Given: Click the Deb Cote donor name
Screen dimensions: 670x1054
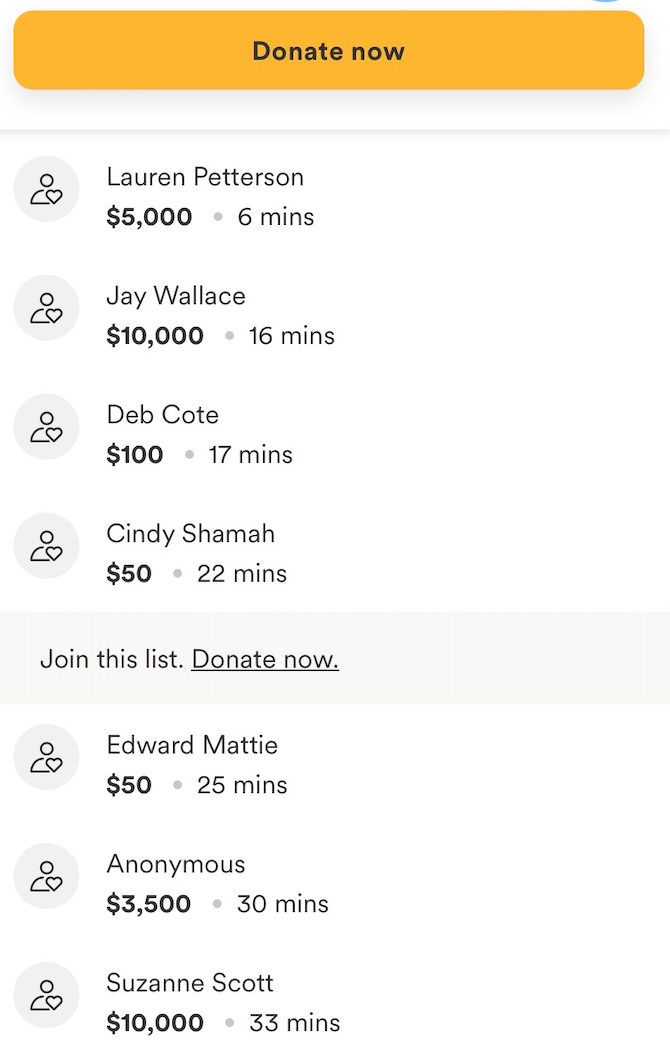Looking at the screenshot, I should [163, 415].
